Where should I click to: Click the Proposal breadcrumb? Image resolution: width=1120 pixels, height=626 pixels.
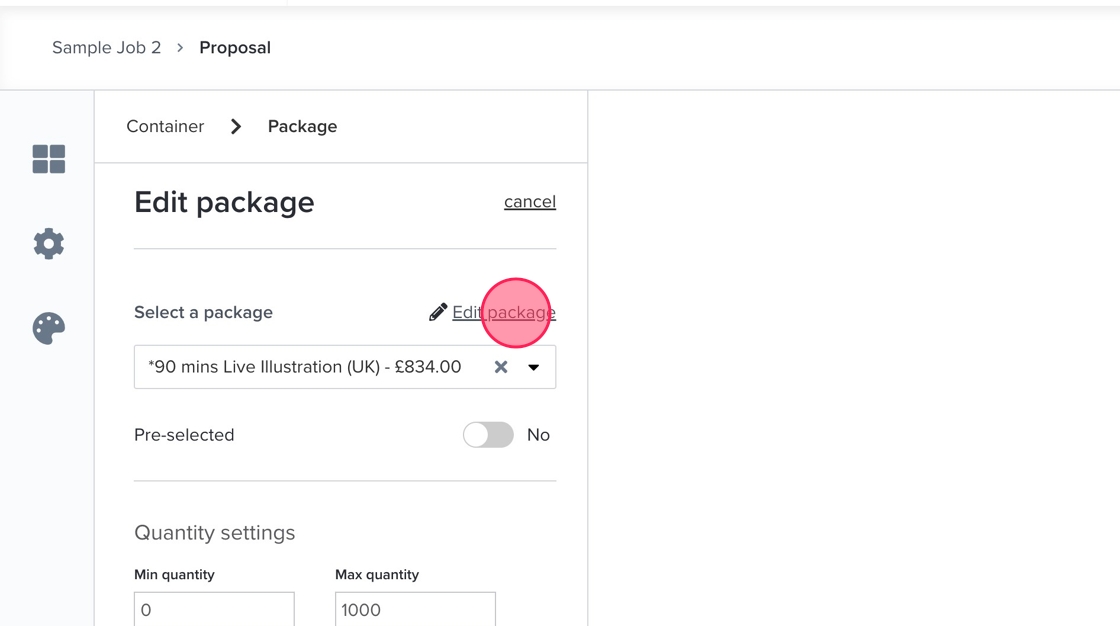tap(235, 48)
